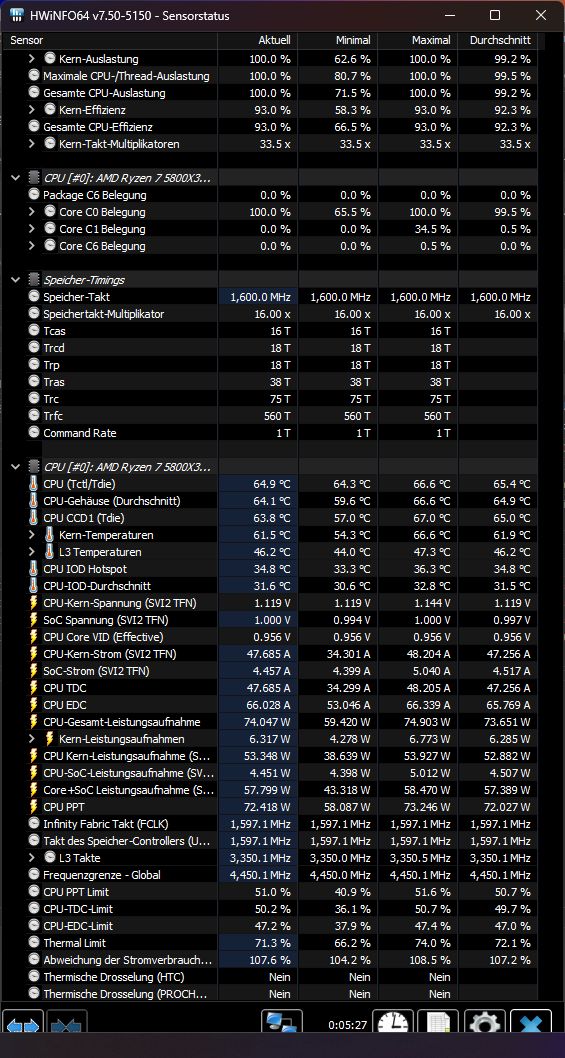Screen dimensions: 565x1058
Task: Expand Core C6 Belegung
Action: click(x=32, y=246)
